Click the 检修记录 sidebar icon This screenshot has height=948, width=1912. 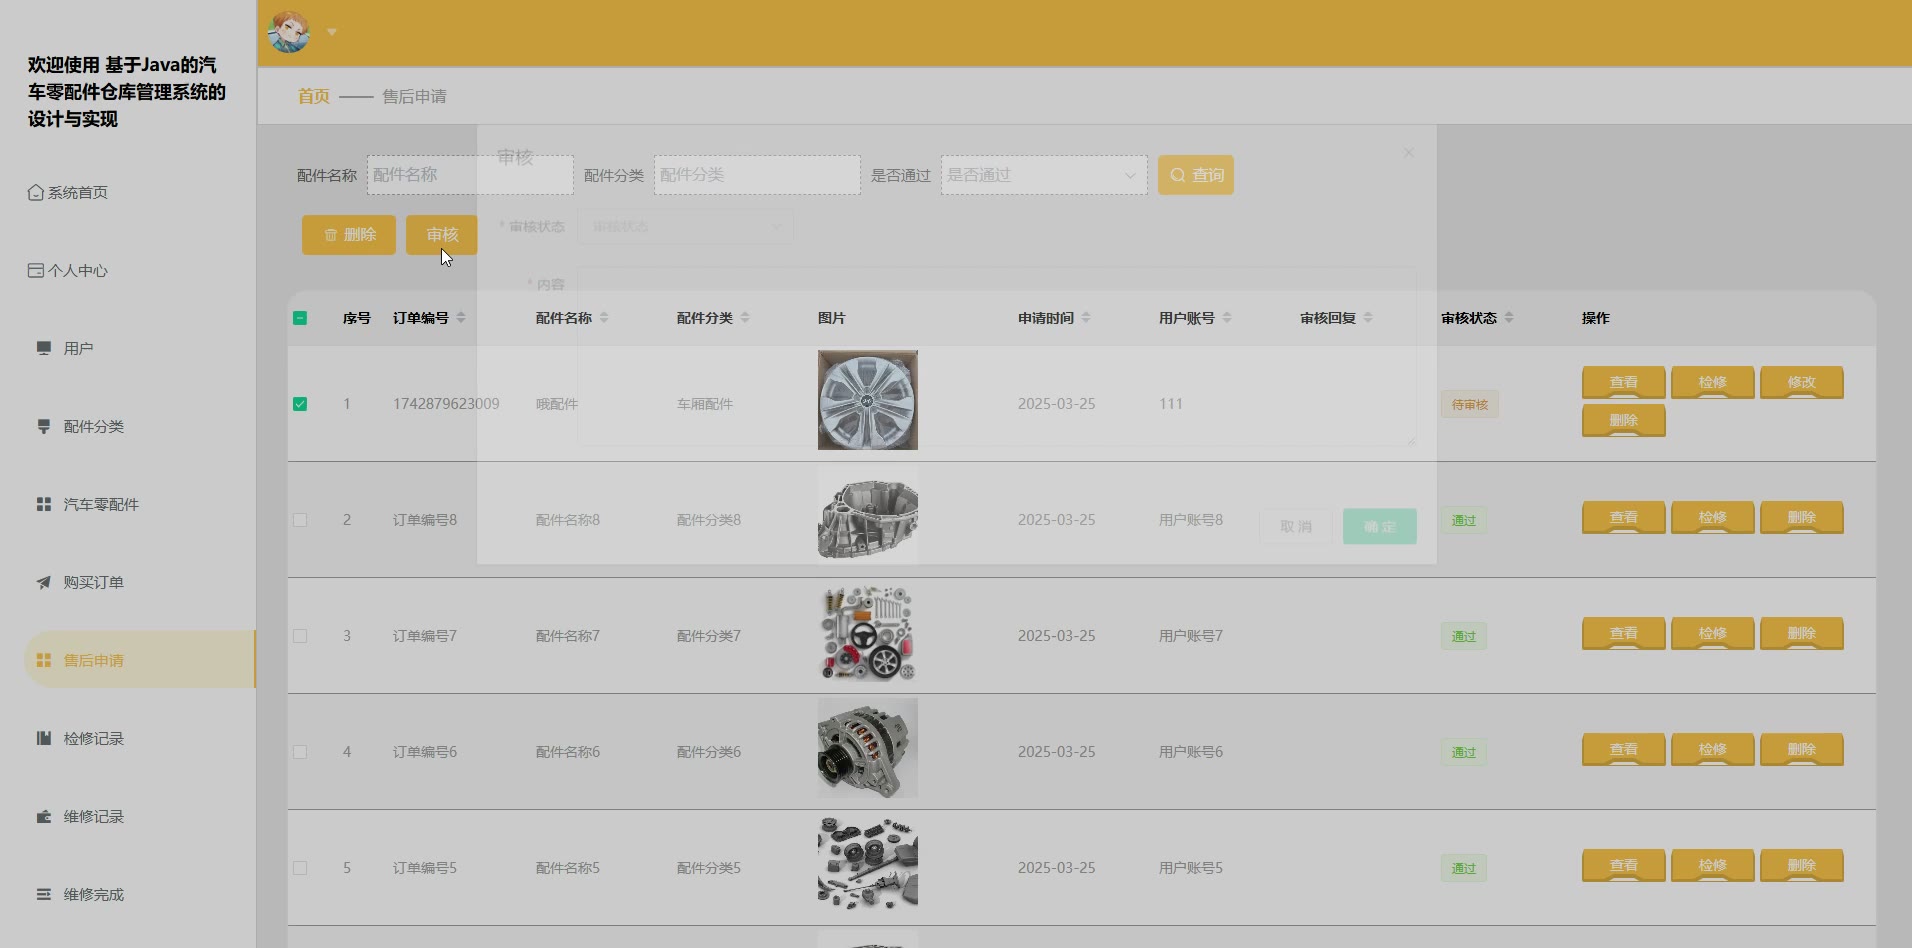tap(44, 738)
